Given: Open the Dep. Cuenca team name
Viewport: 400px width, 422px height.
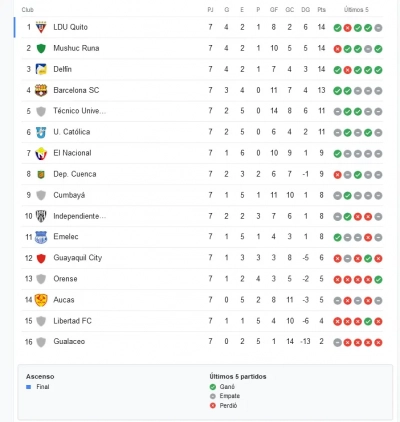Looking at the screenshot, I should point(75,174).
